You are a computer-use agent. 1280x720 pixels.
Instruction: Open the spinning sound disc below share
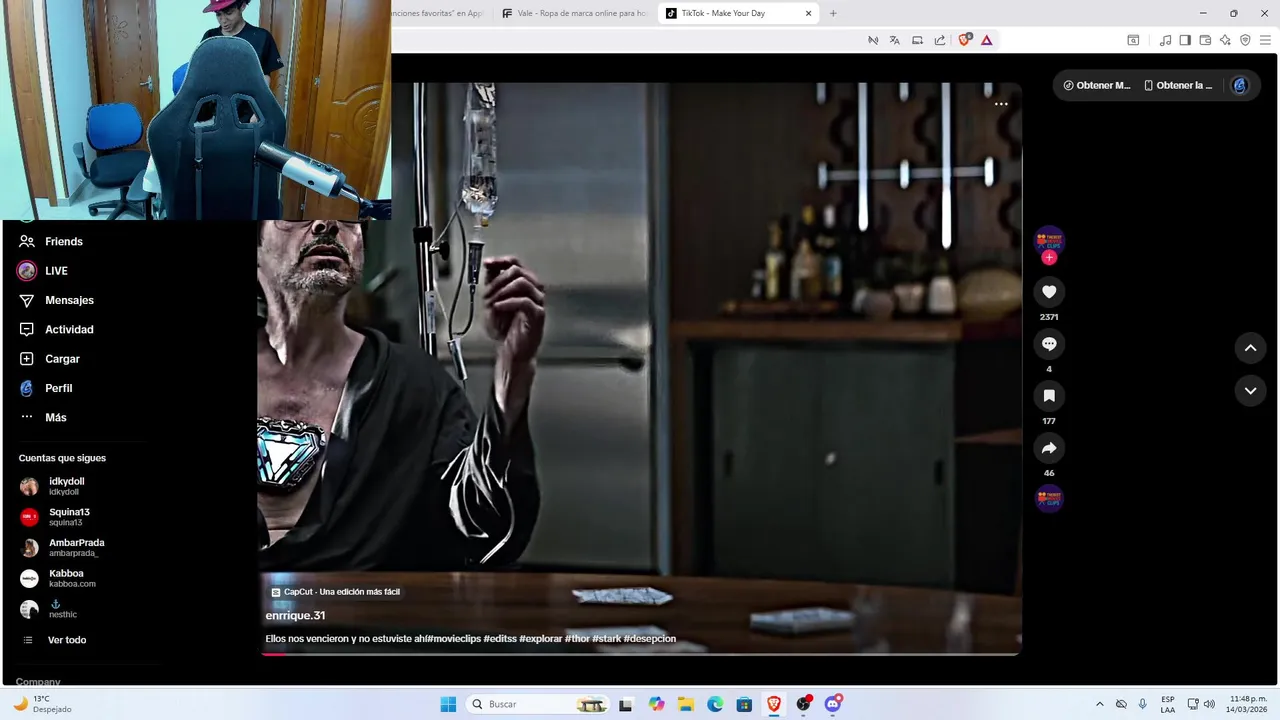(x=1049, y=498)
